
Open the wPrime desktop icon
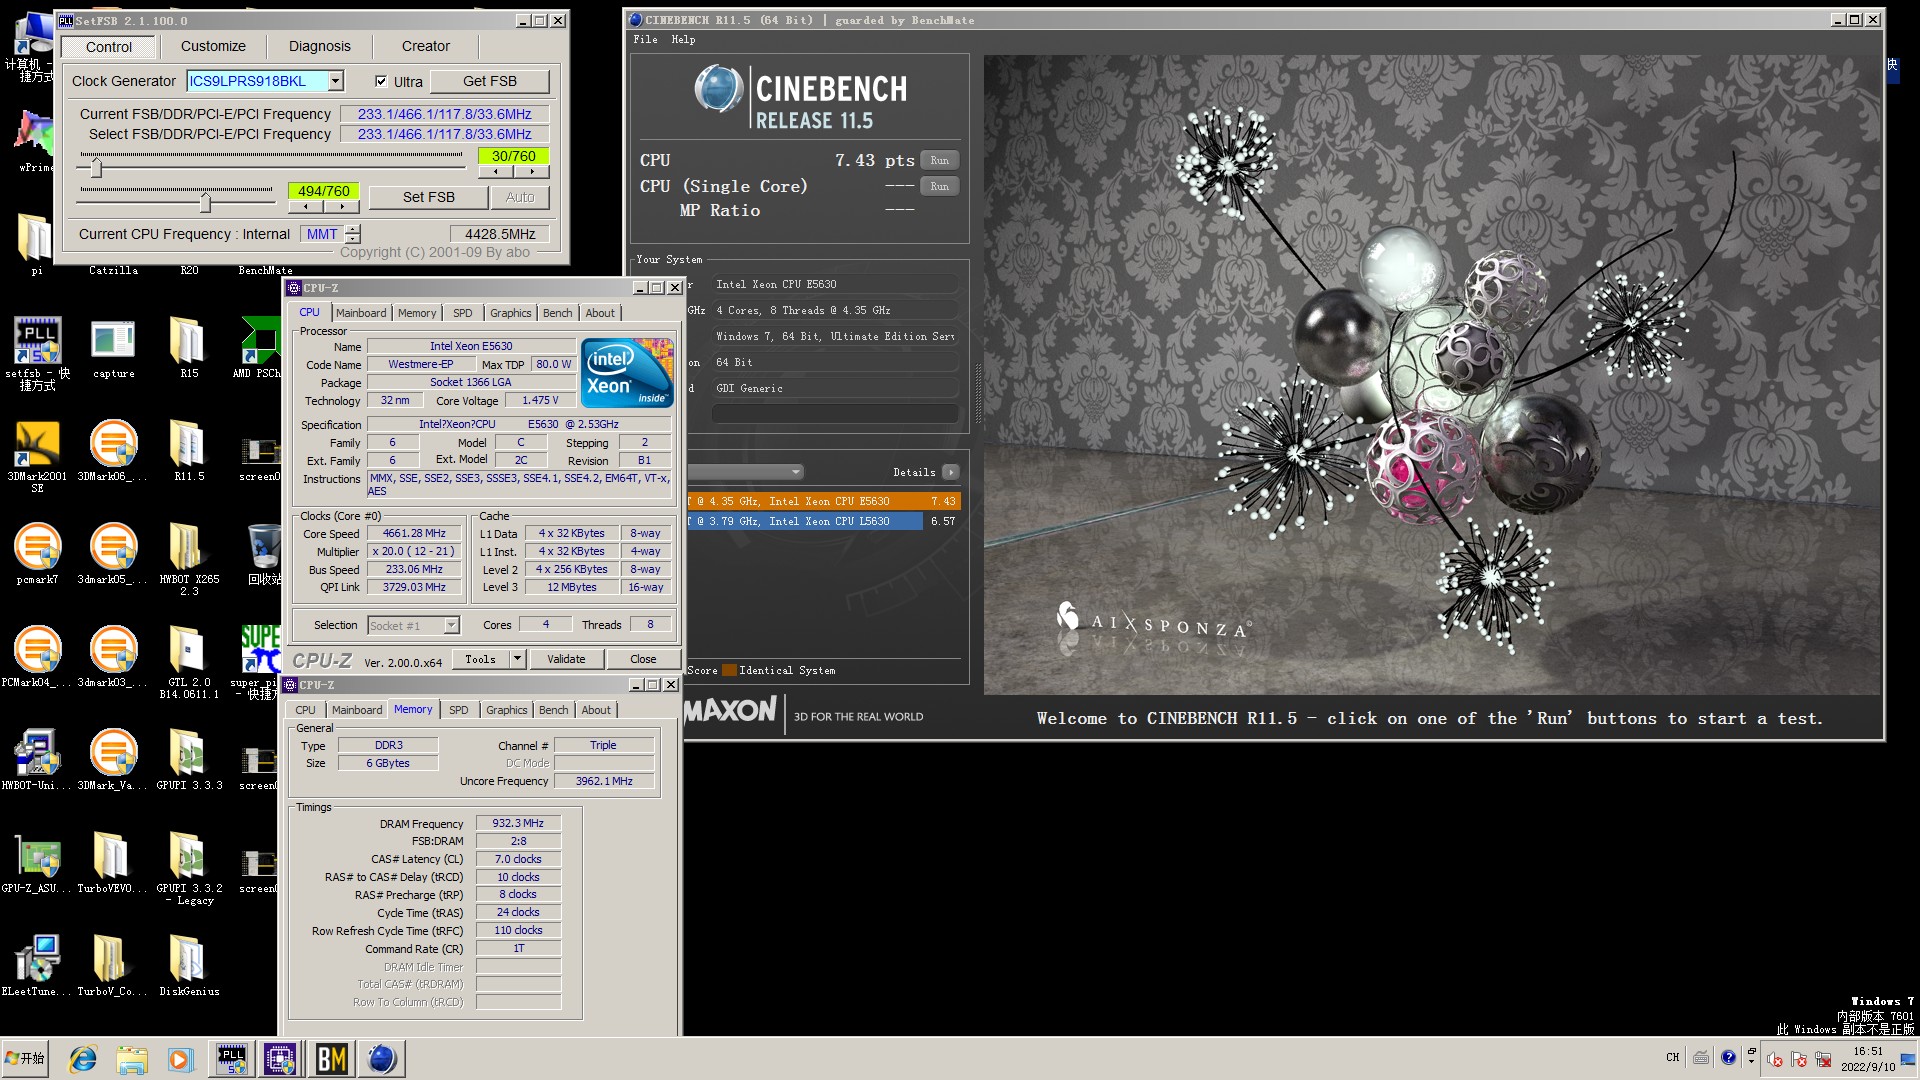tap(36, 140)
